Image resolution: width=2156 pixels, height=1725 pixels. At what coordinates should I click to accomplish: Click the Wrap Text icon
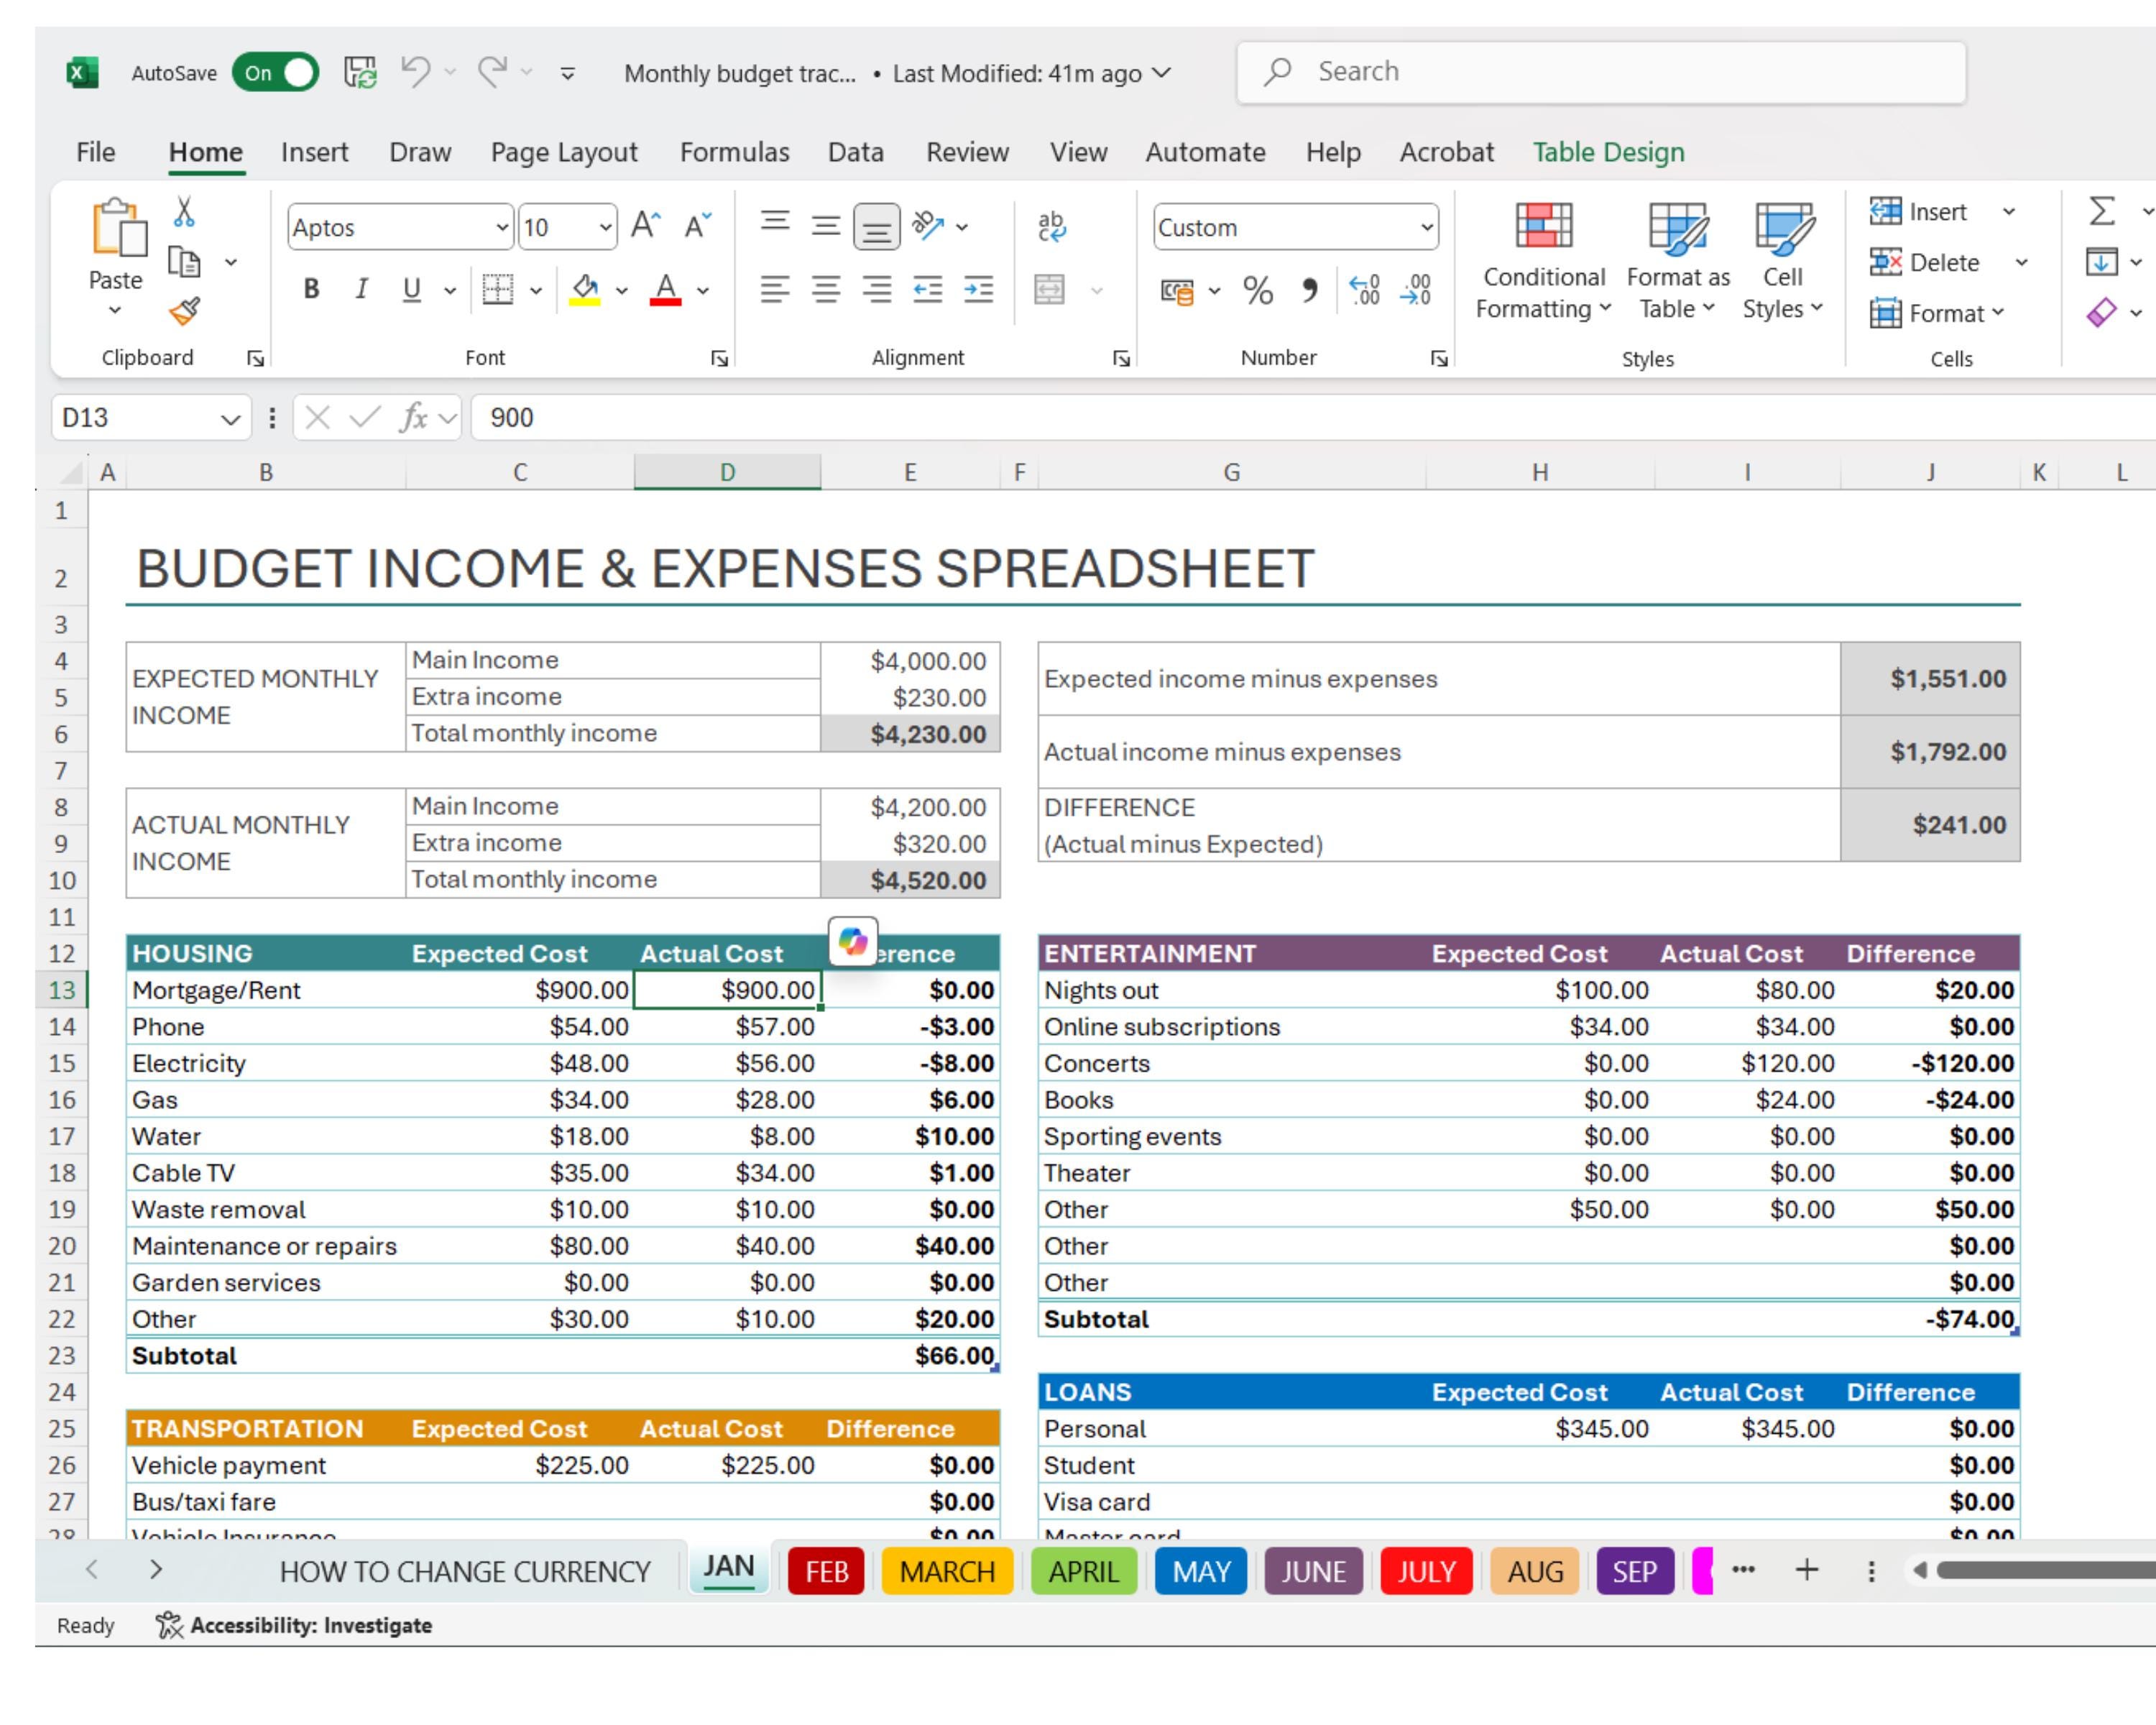(1051, 226)
